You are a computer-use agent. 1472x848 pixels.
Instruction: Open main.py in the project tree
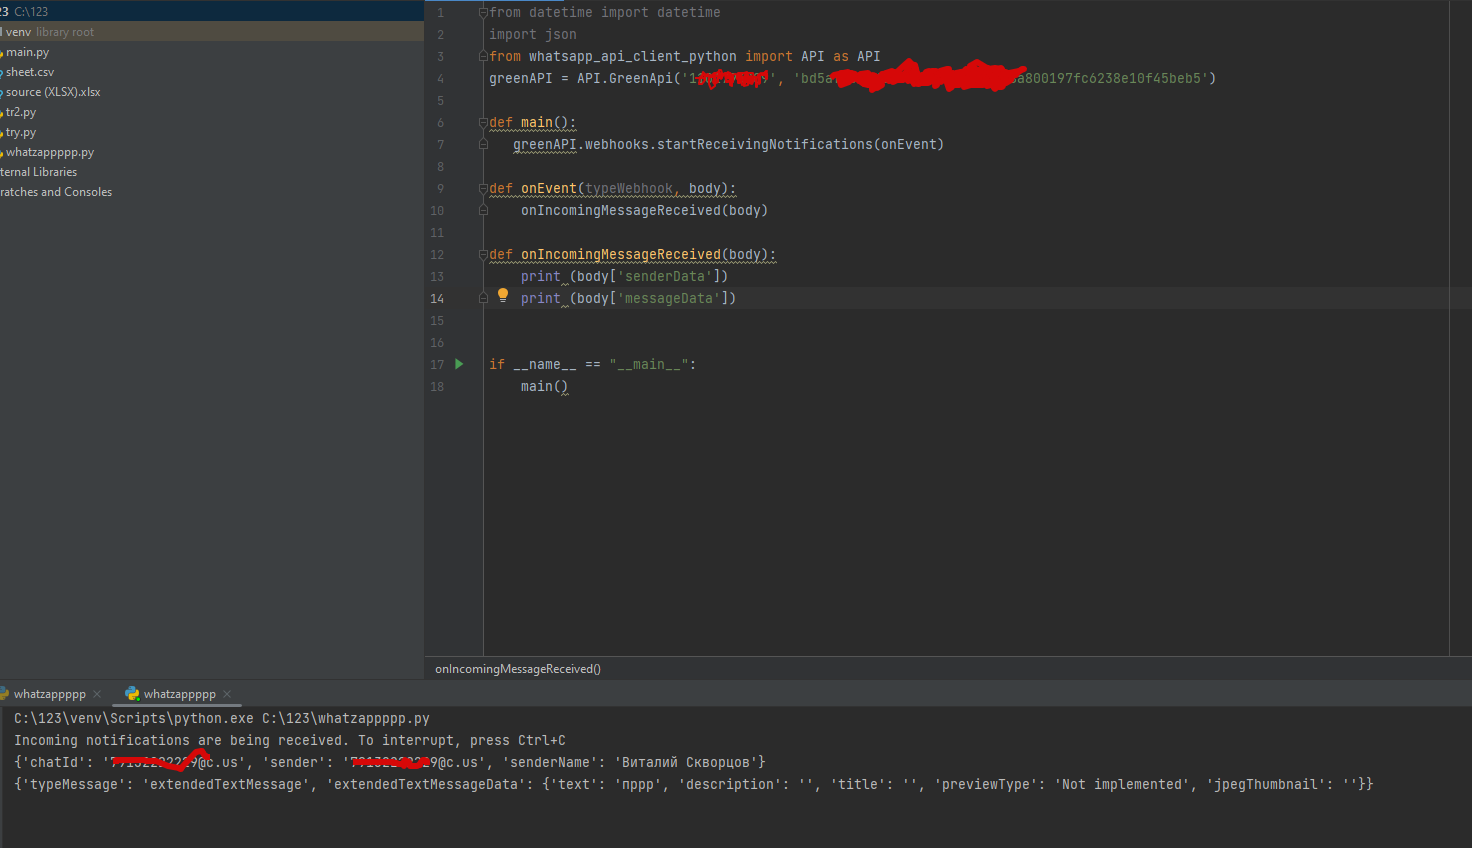(27, 52)
